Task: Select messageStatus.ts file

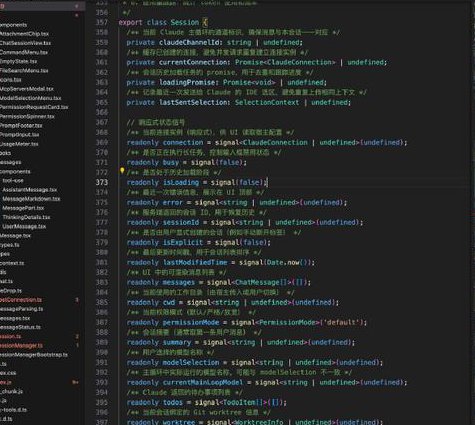Action: point(20,327)
